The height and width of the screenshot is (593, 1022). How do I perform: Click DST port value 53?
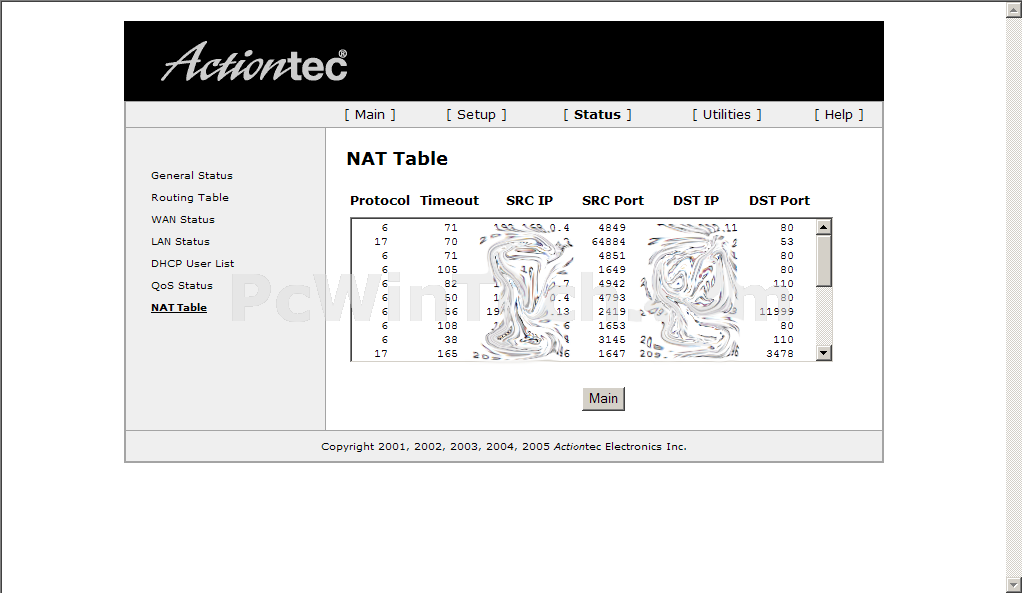(787, 242)
